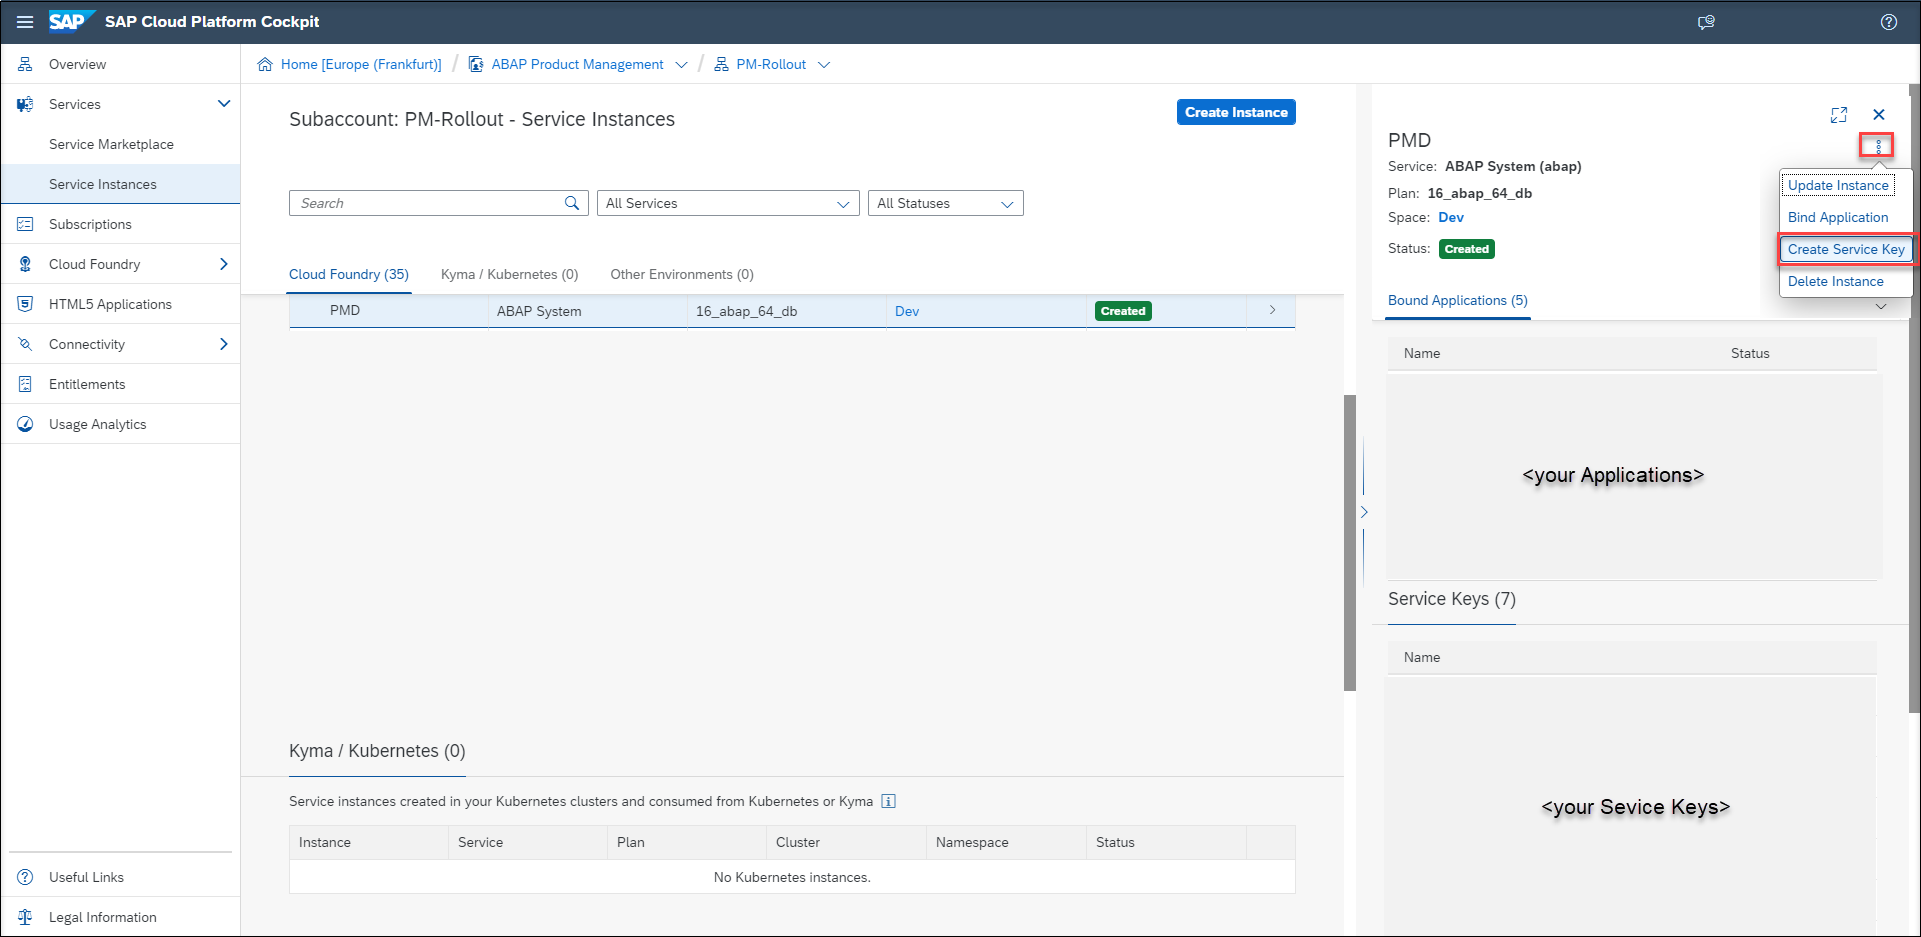Click the Service Keys (7) heading
Screen dimensions: 1921x937
[1452, 599]
